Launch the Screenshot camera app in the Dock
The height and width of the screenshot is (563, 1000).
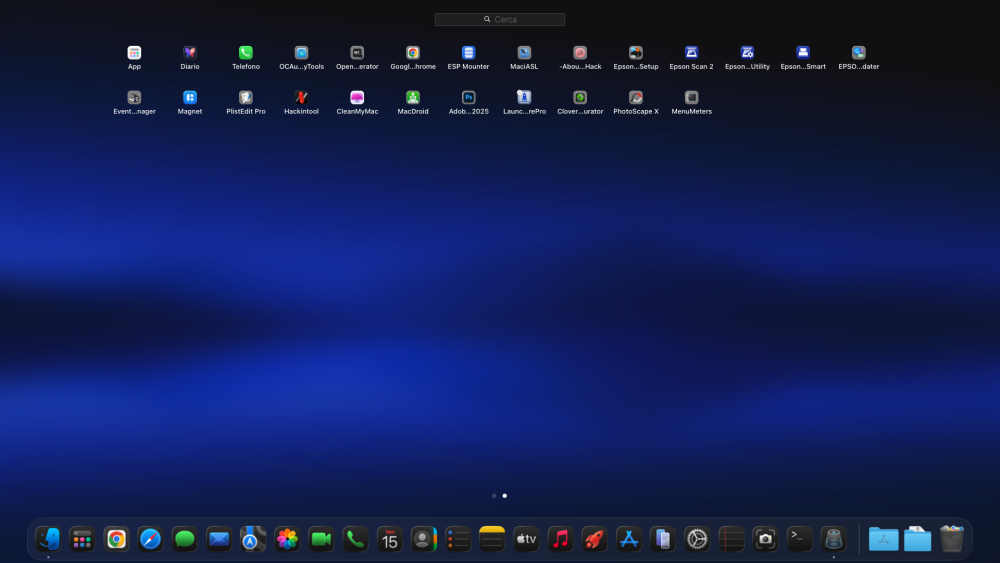[765, 539]
